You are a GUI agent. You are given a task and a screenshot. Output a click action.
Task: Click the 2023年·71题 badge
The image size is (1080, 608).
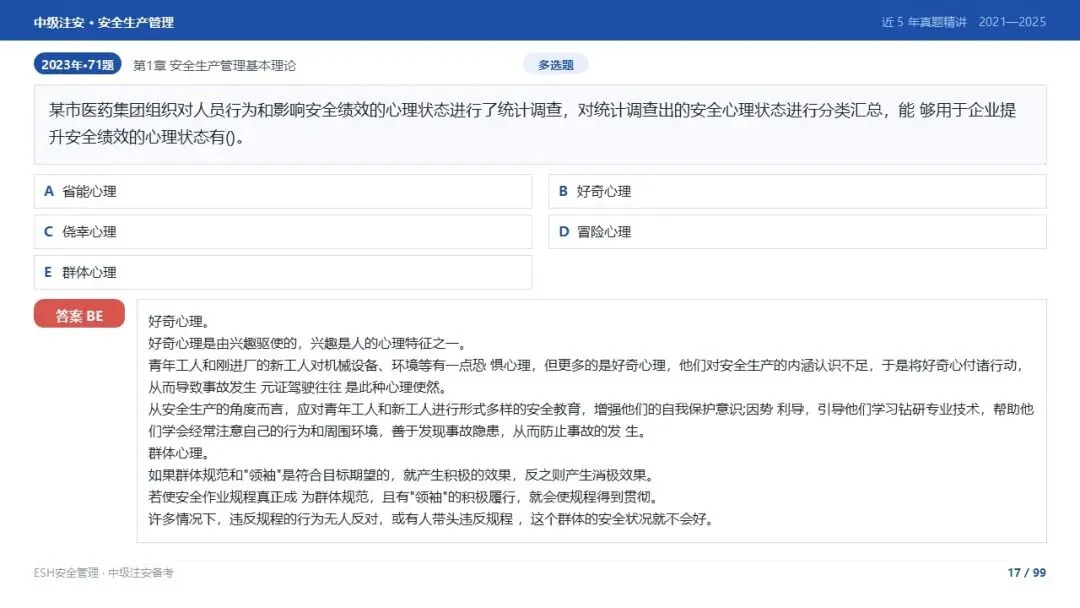click(x=77, y=64)
